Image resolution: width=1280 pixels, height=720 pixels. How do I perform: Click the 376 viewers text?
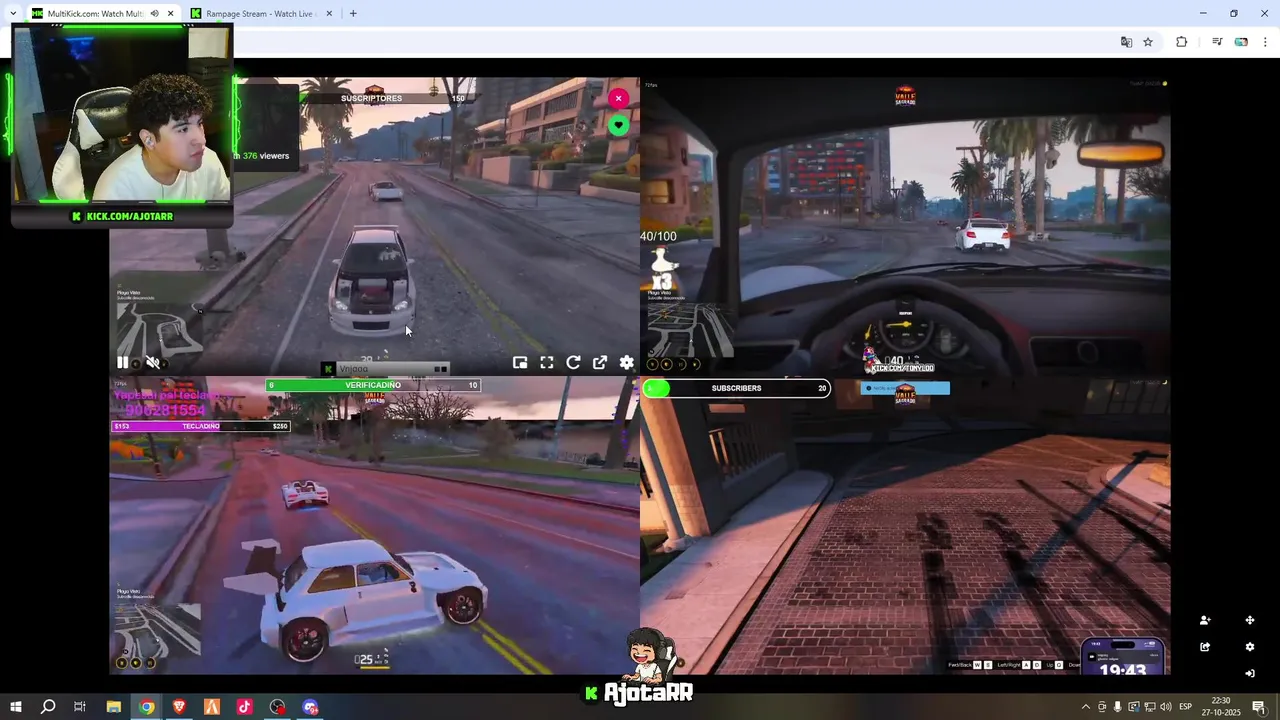coord(265,156)
